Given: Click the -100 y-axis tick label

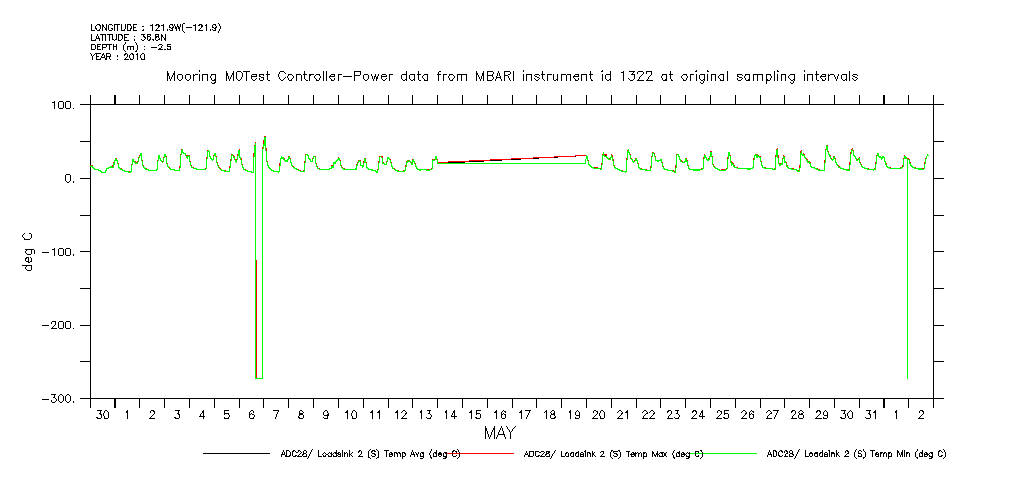Looking at the screenshot, I should coord(57,252).
